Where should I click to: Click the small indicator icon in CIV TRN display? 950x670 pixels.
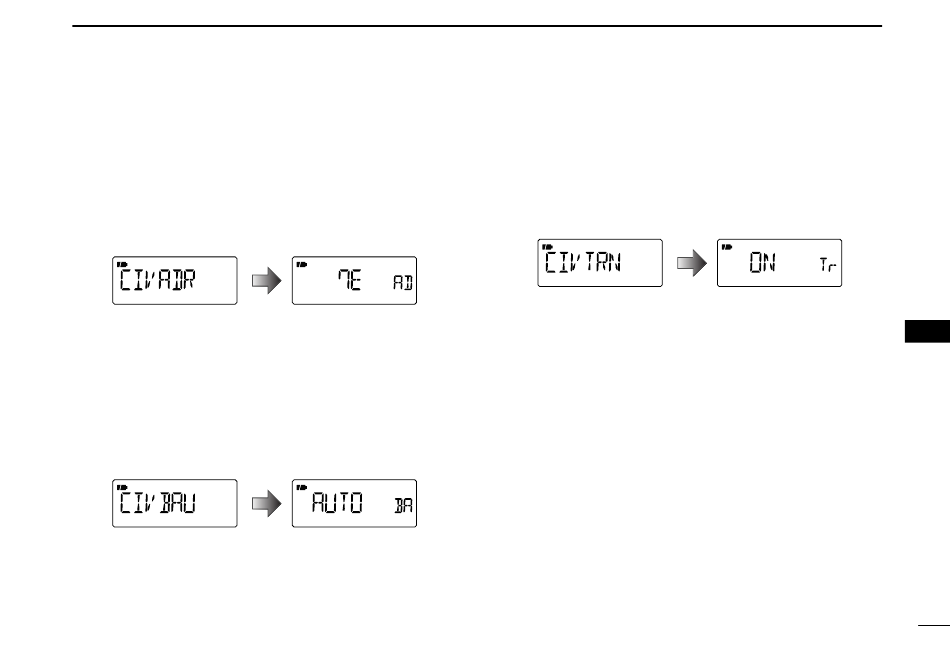547,247
